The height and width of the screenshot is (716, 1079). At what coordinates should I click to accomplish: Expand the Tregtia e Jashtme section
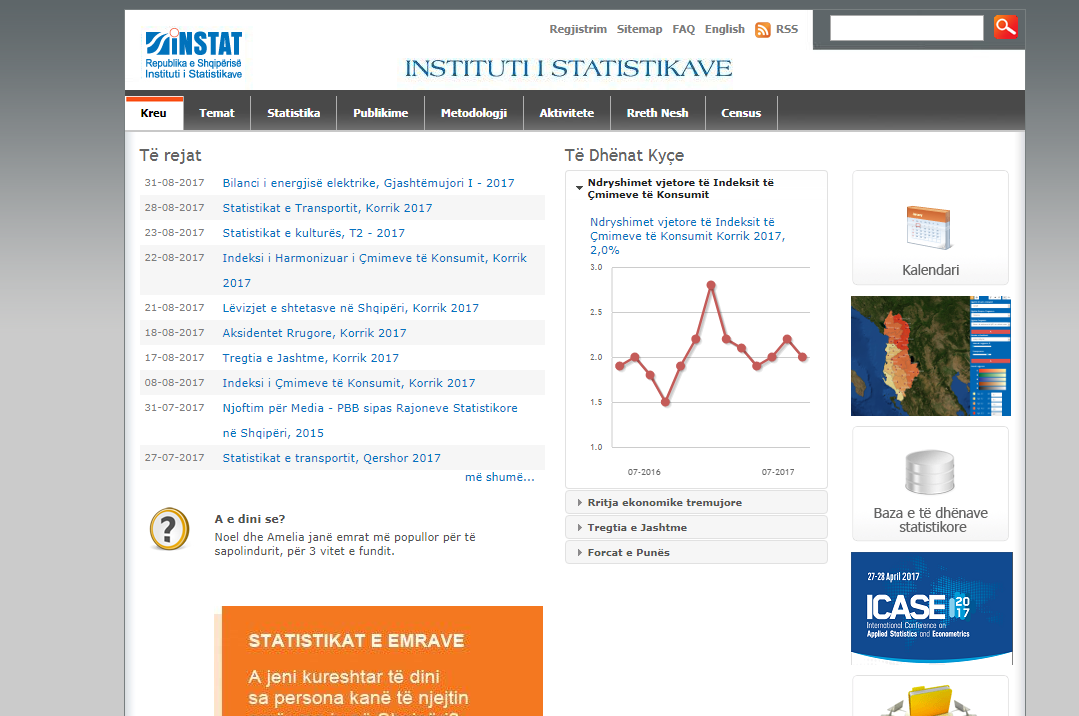[696, 527]
